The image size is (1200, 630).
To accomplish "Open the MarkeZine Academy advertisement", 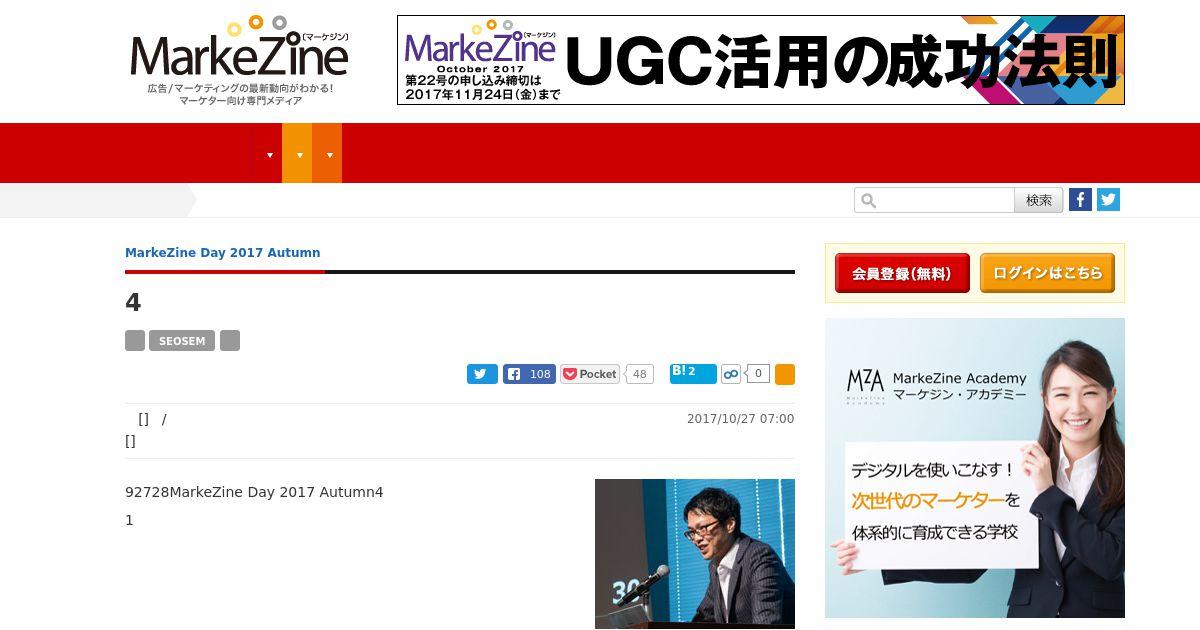I will 975,468.
